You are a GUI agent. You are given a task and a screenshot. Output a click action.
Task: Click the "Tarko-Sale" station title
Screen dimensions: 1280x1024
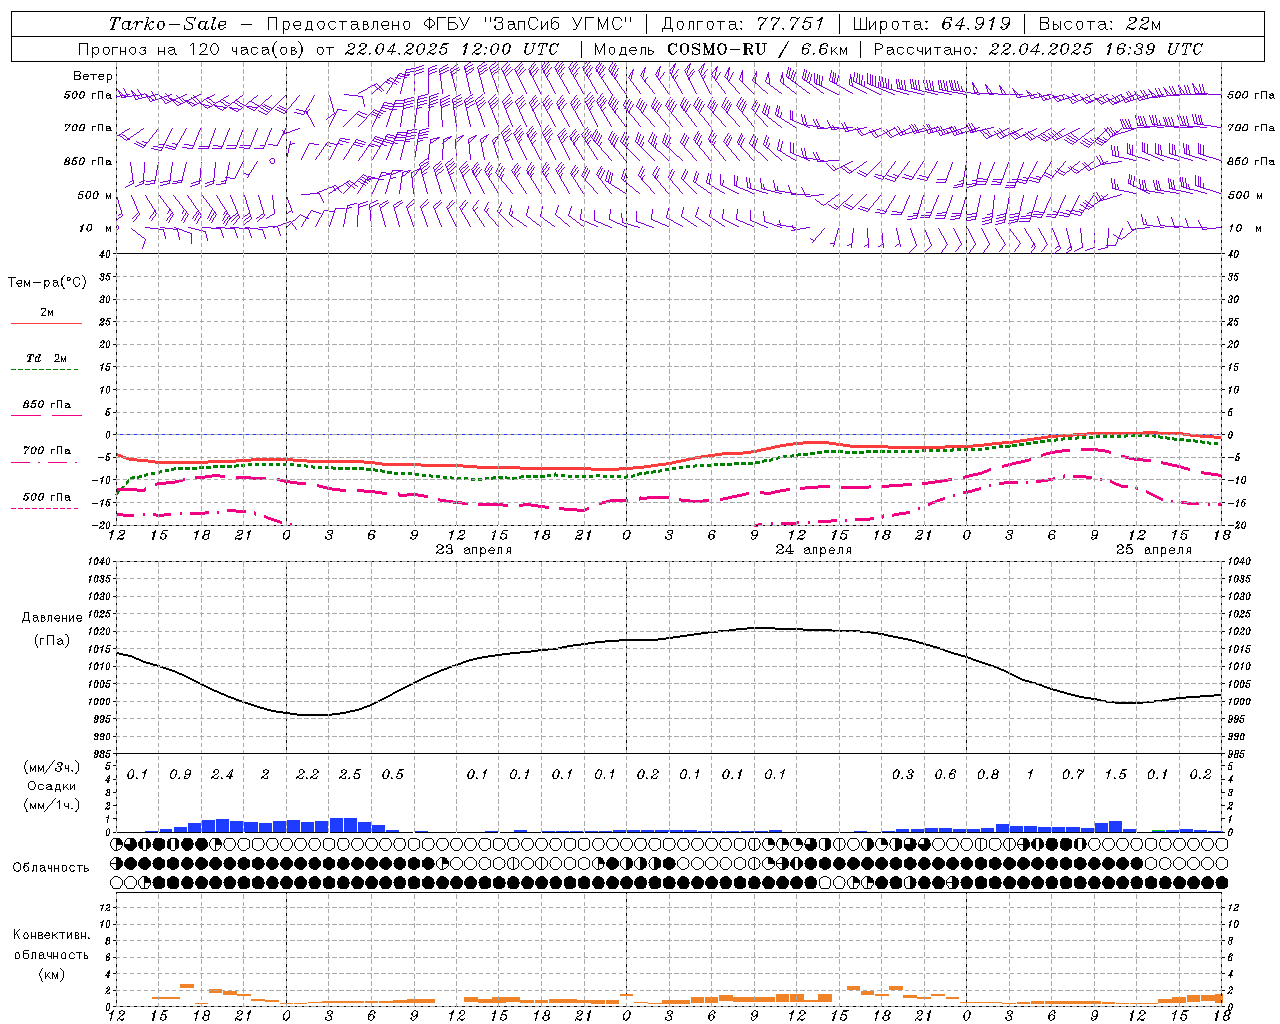coord(168,24)
